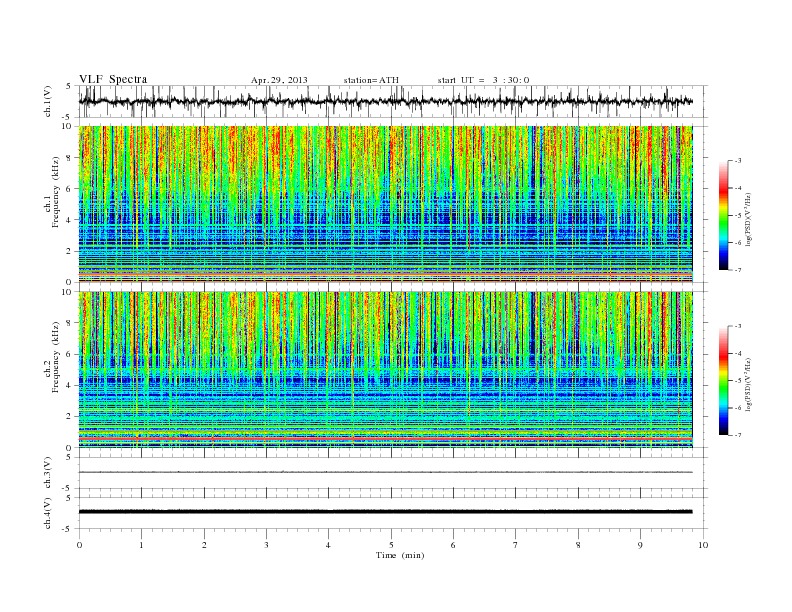
Task: Click the "6" kHz tick of ch.2 spectrogram
Action: click(x=70, y=354)
